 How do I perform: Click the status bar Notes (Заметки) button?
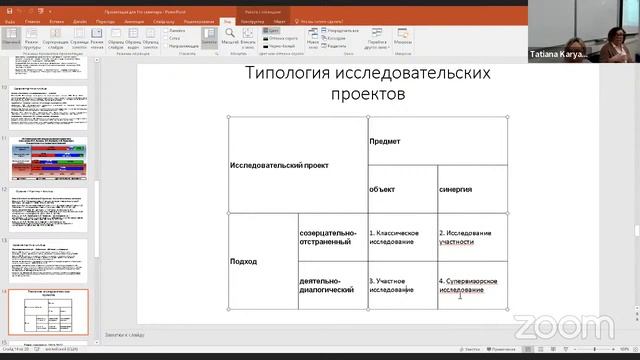(x=469, y=349)
